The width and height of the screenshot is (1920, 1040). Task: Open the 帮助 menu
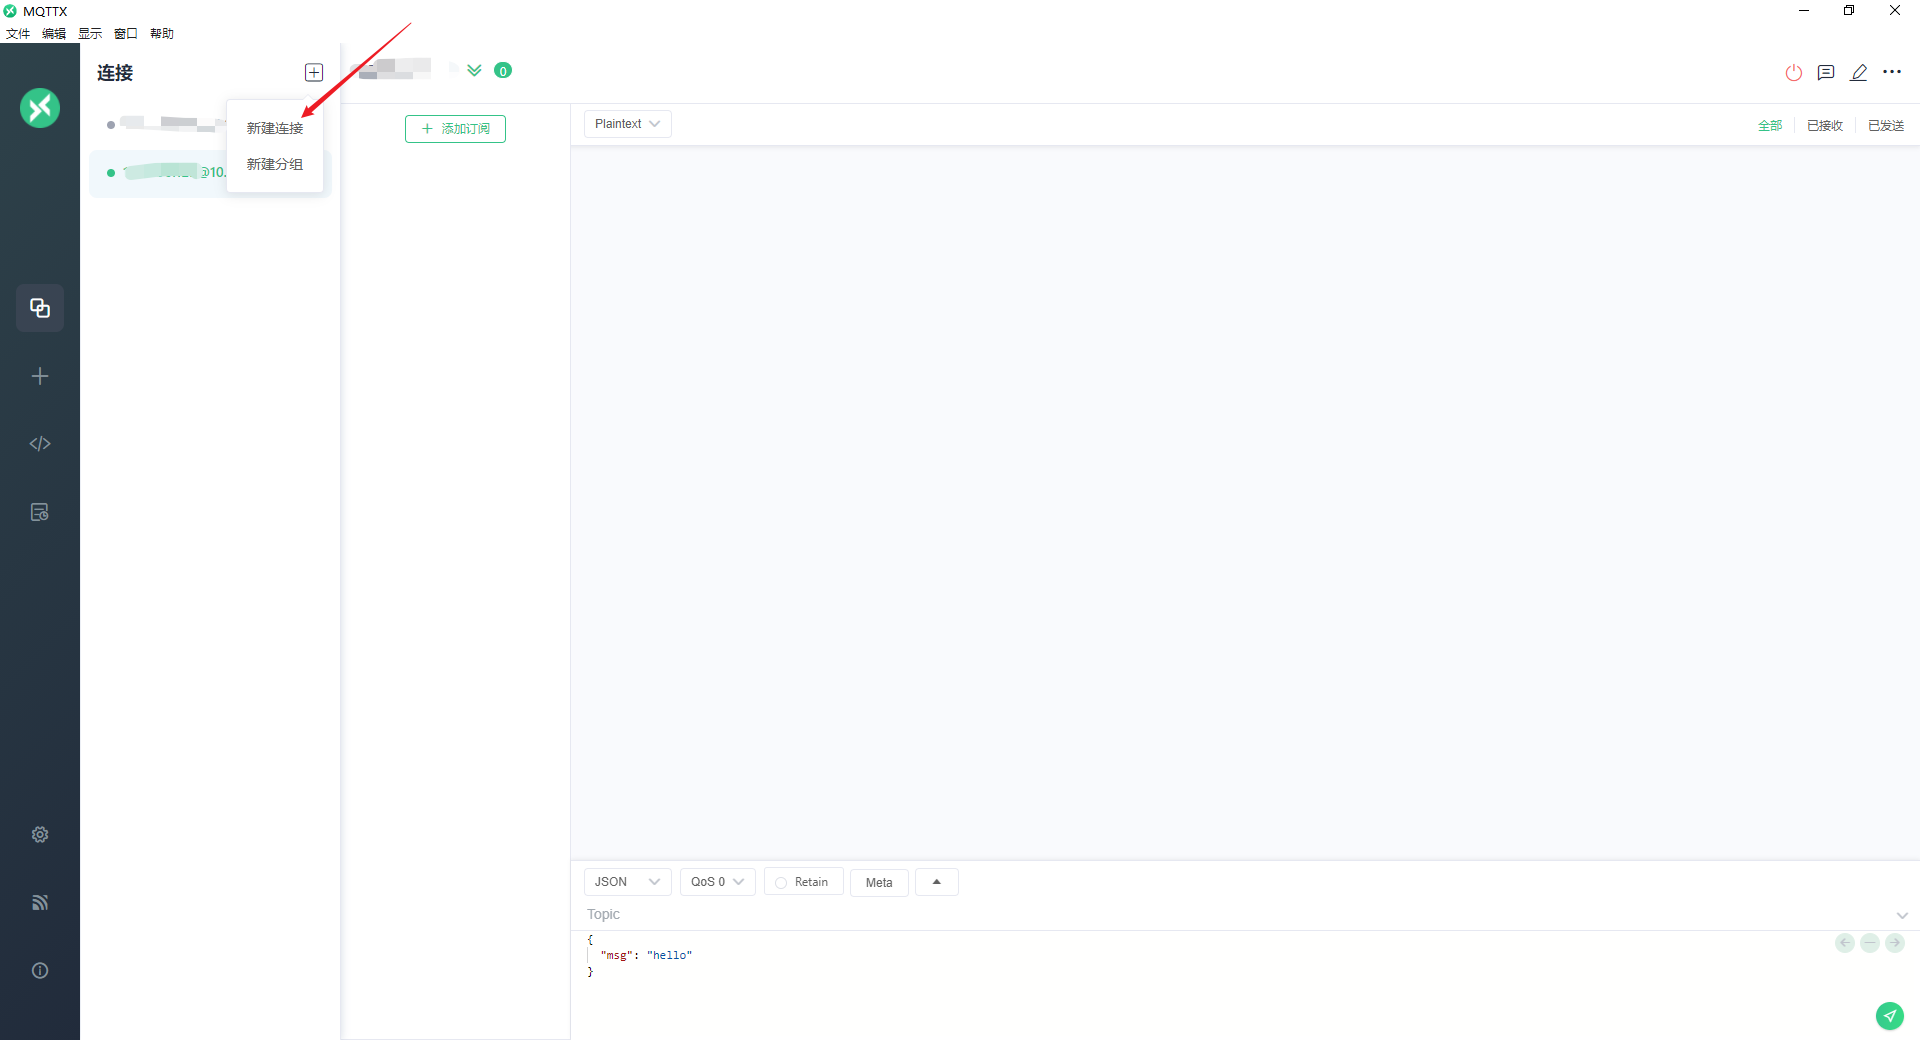tap(162, 33)
